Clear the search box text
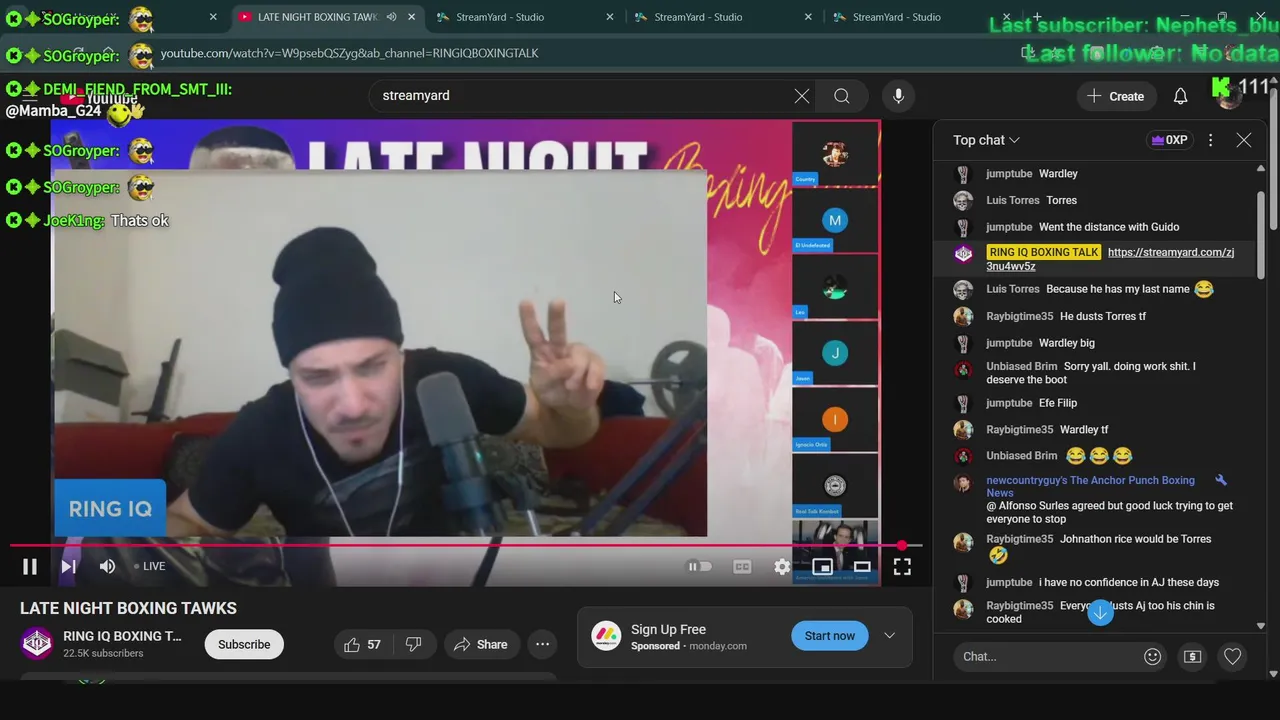The height and width of the screenshot is (720, 1280). pyautogui.click(x=802, y=96)
